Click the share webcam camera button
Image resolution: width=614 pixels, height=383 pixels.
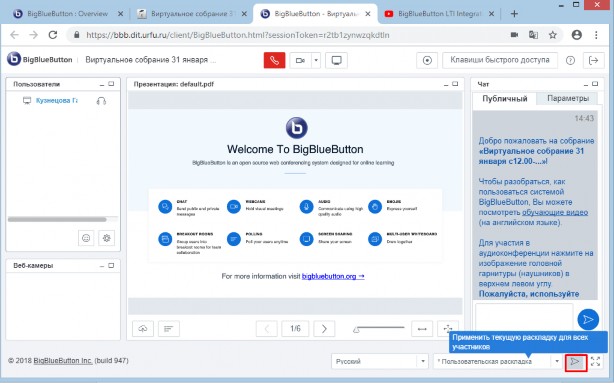(300, 60)
